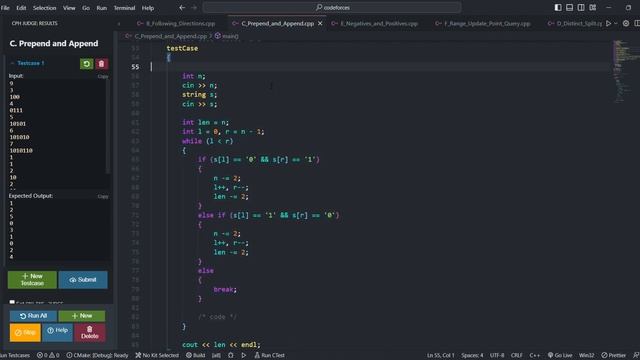Close the C_Prepend_and_Append.cpp tab
Screen dimensions: 640x360
(320, 24)
